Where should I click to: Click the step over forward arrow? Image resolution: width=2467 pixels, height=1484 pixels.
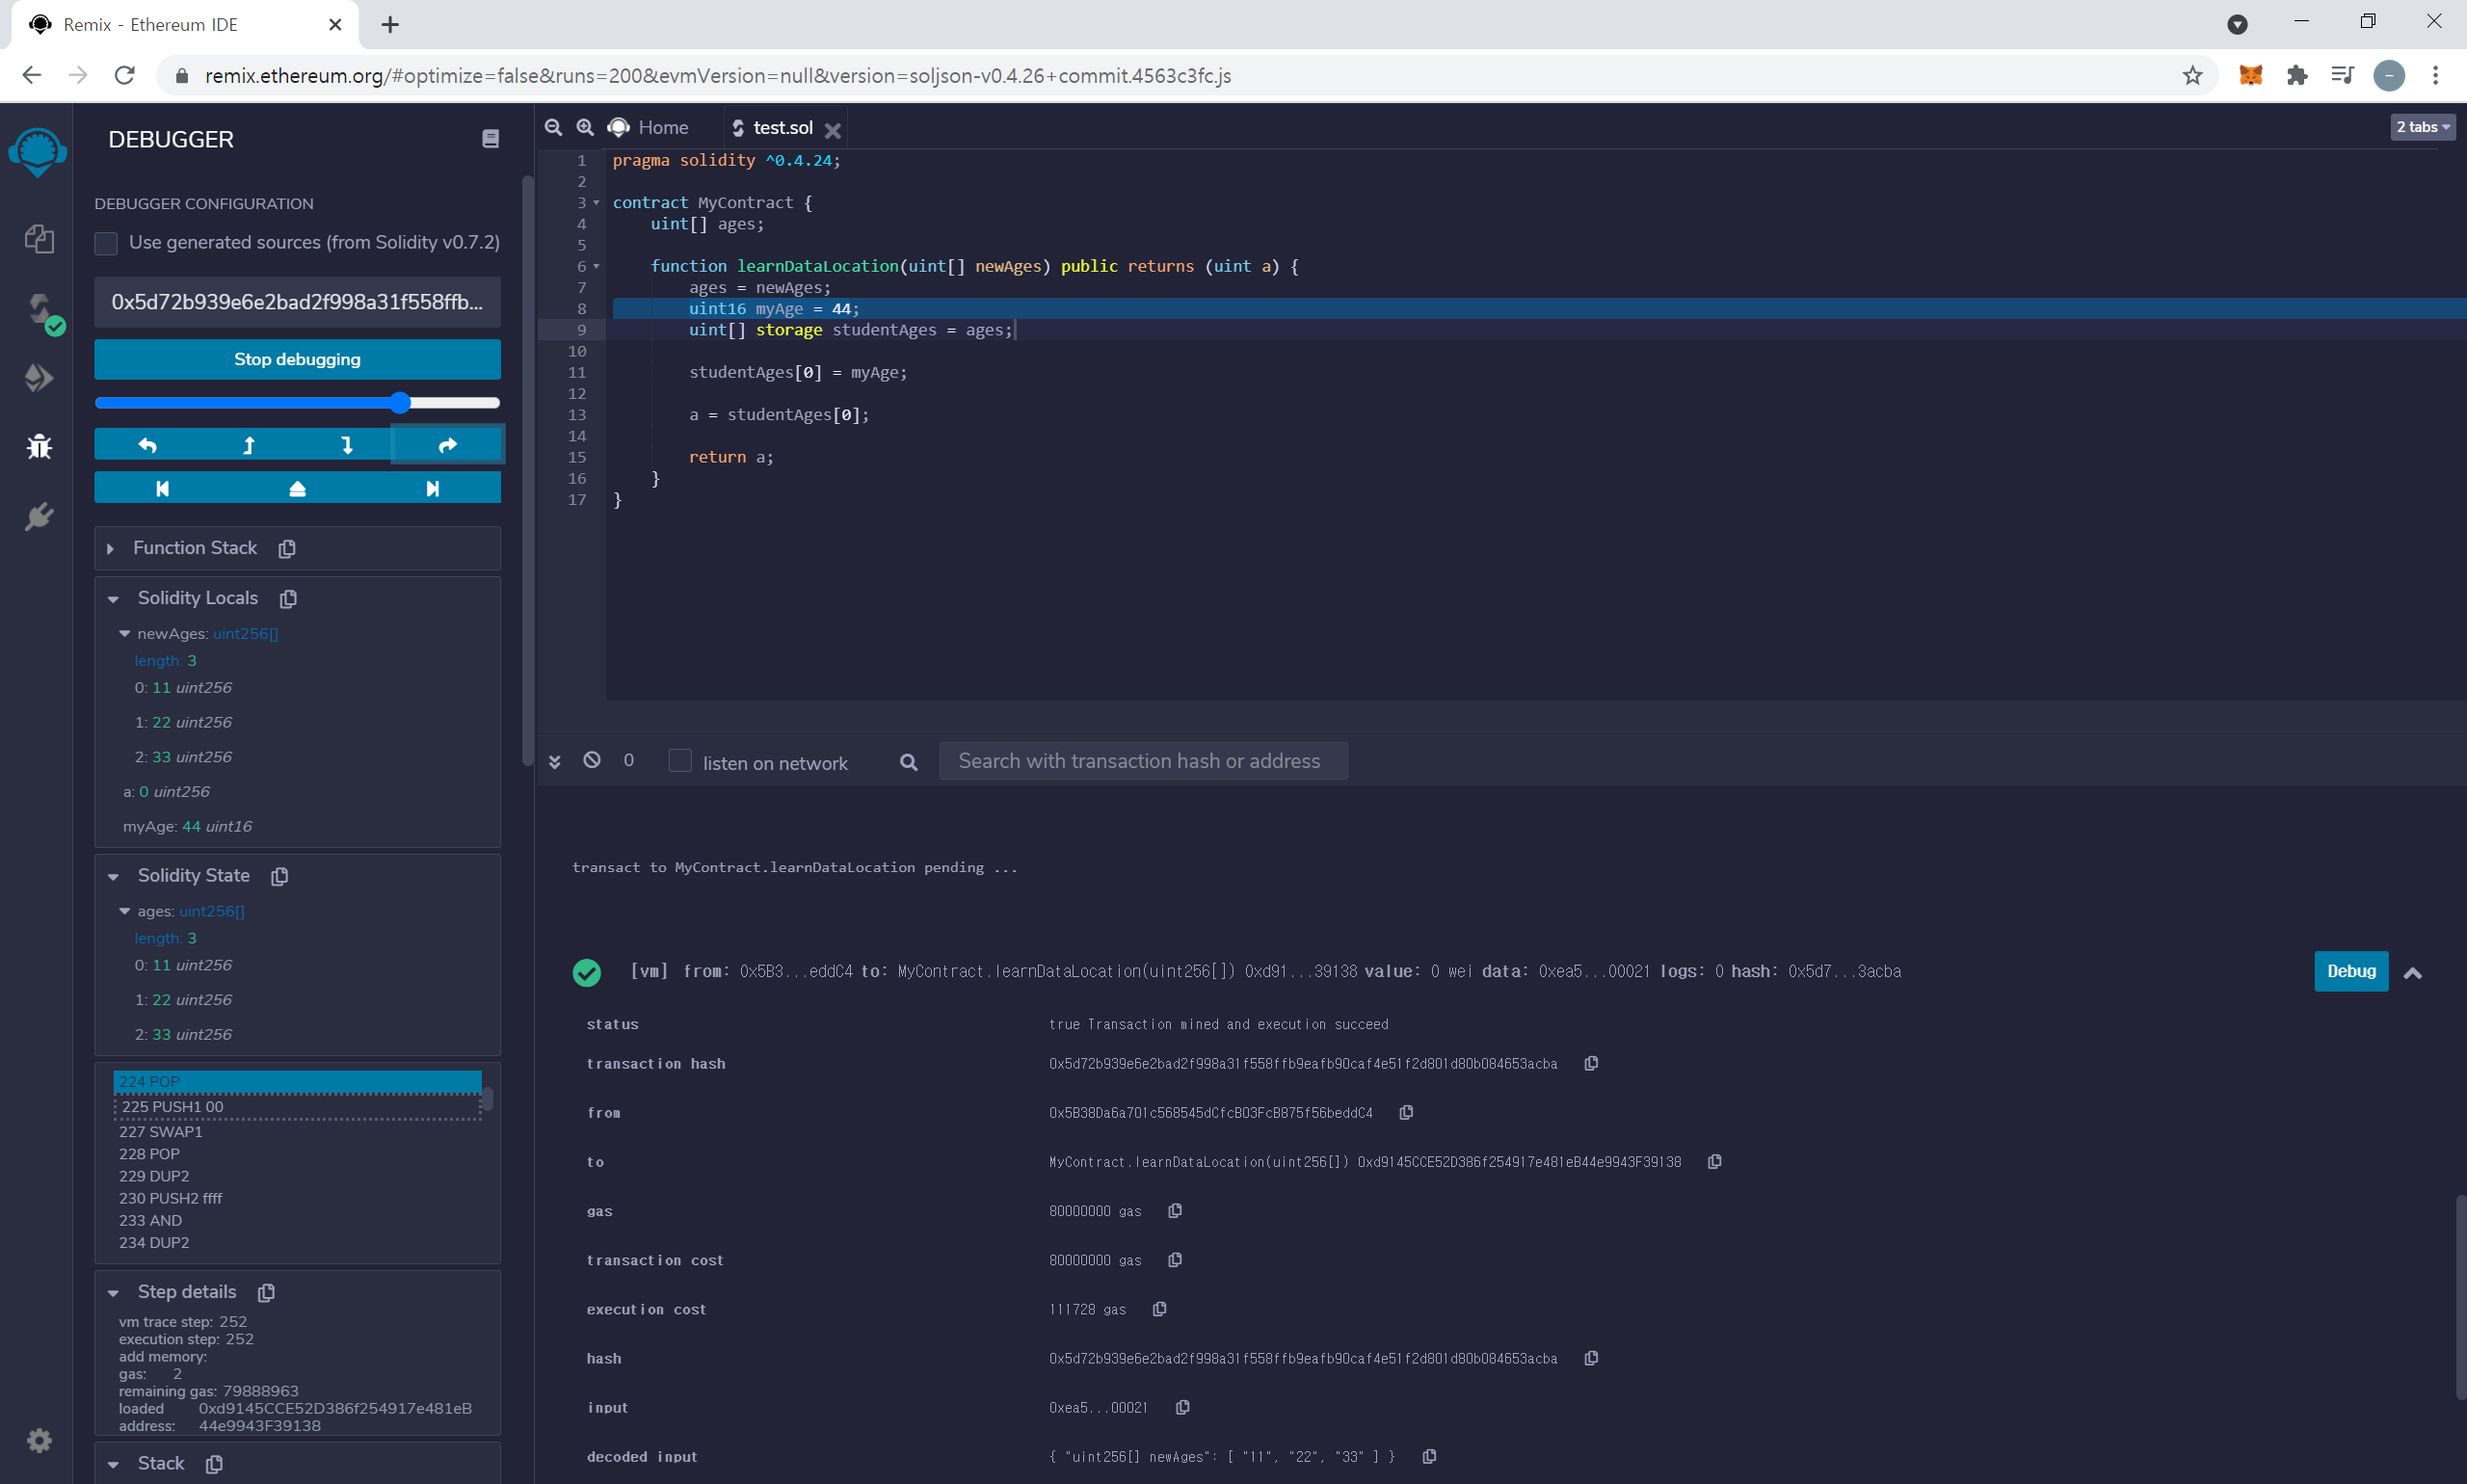click(447, 445)
